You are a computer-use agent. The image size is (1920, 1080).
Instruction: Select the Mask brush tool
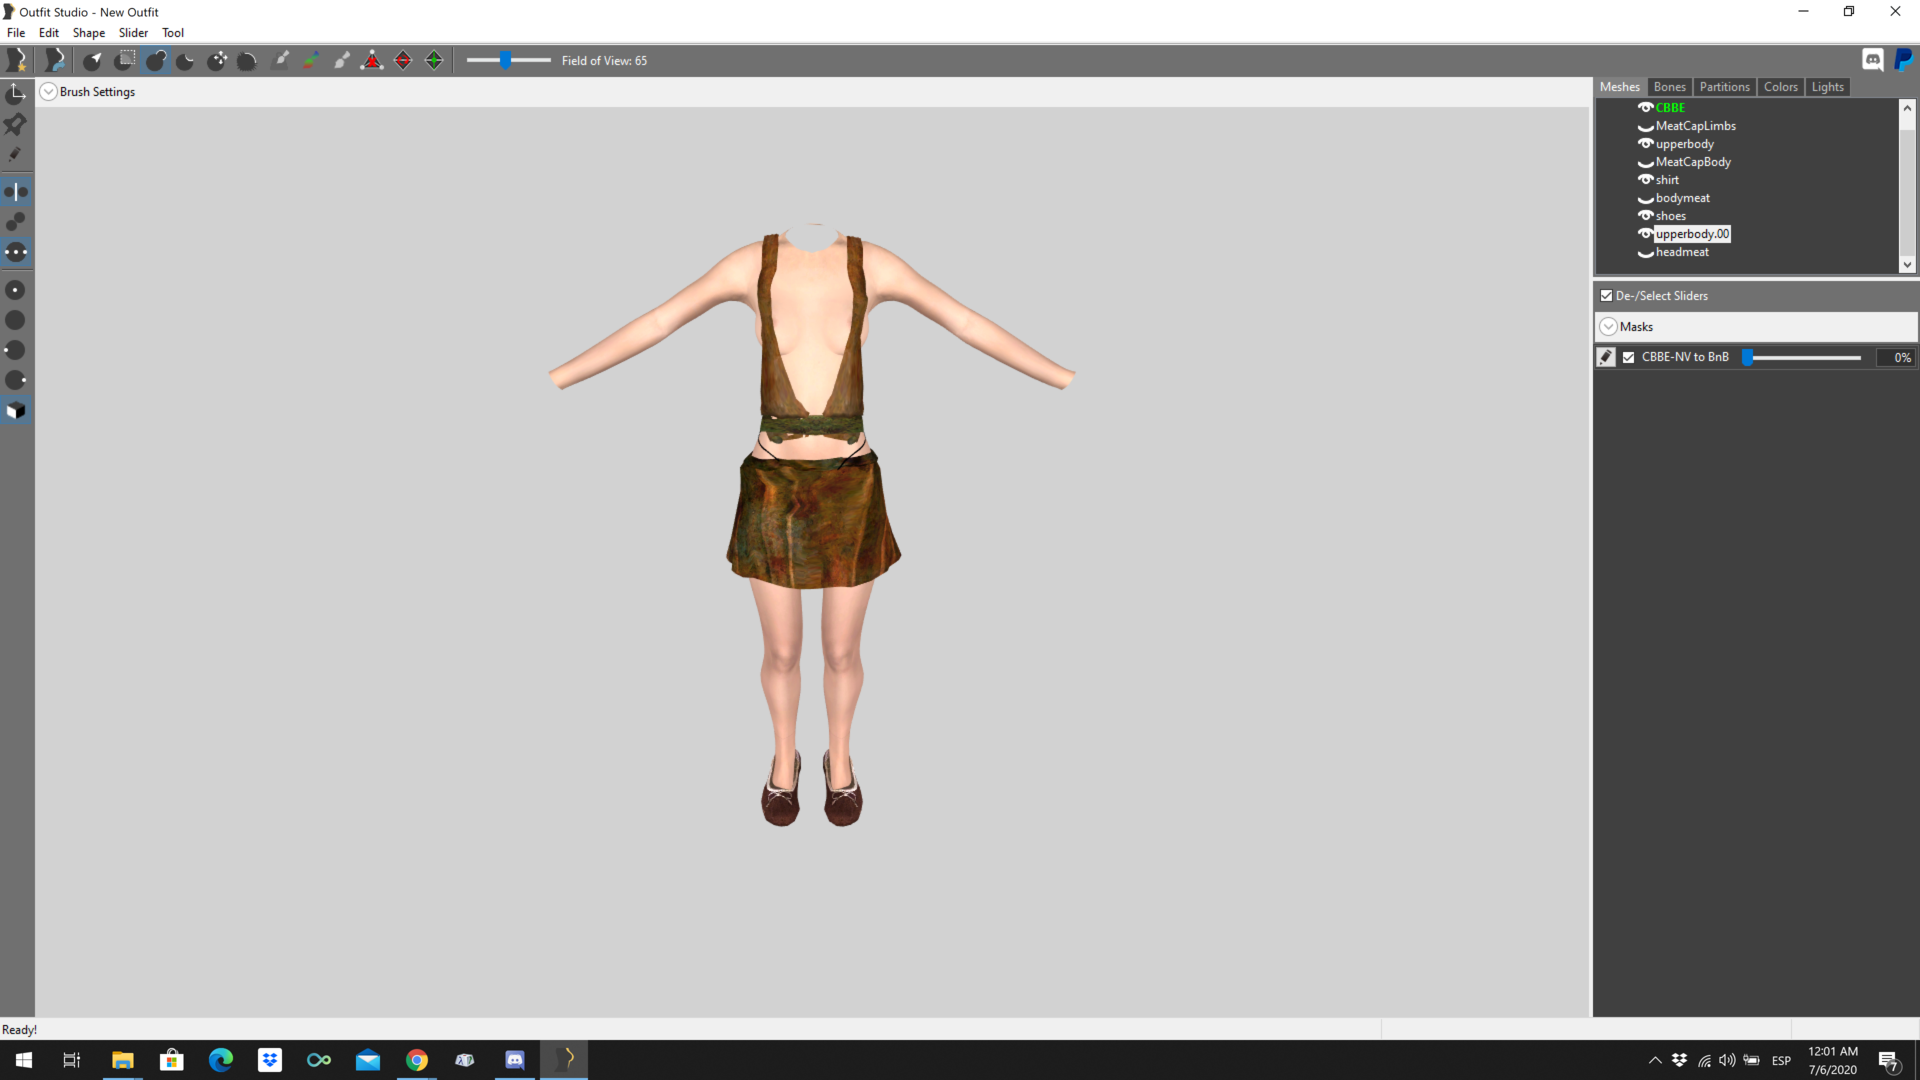124,60
